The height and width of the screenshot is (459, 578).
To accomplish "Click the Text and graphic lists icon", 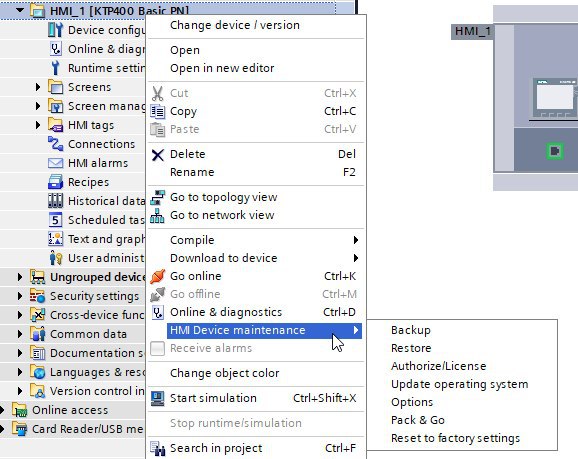I will click(55, 239).
